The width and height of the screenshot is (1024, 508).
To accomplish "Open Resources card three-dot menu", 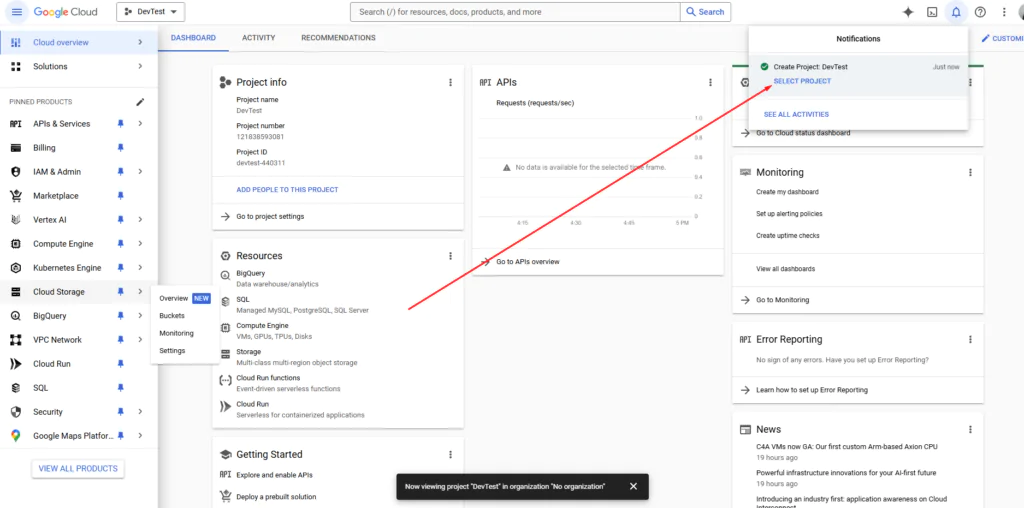I will point(450,256).
